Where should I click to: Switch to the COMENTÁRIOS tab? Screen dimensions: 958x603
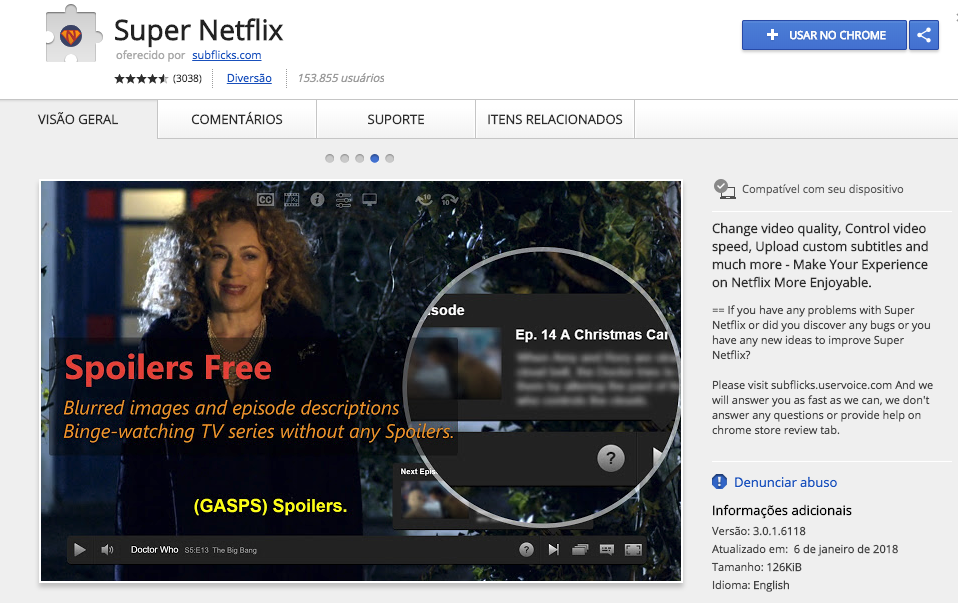coord(237,119)
